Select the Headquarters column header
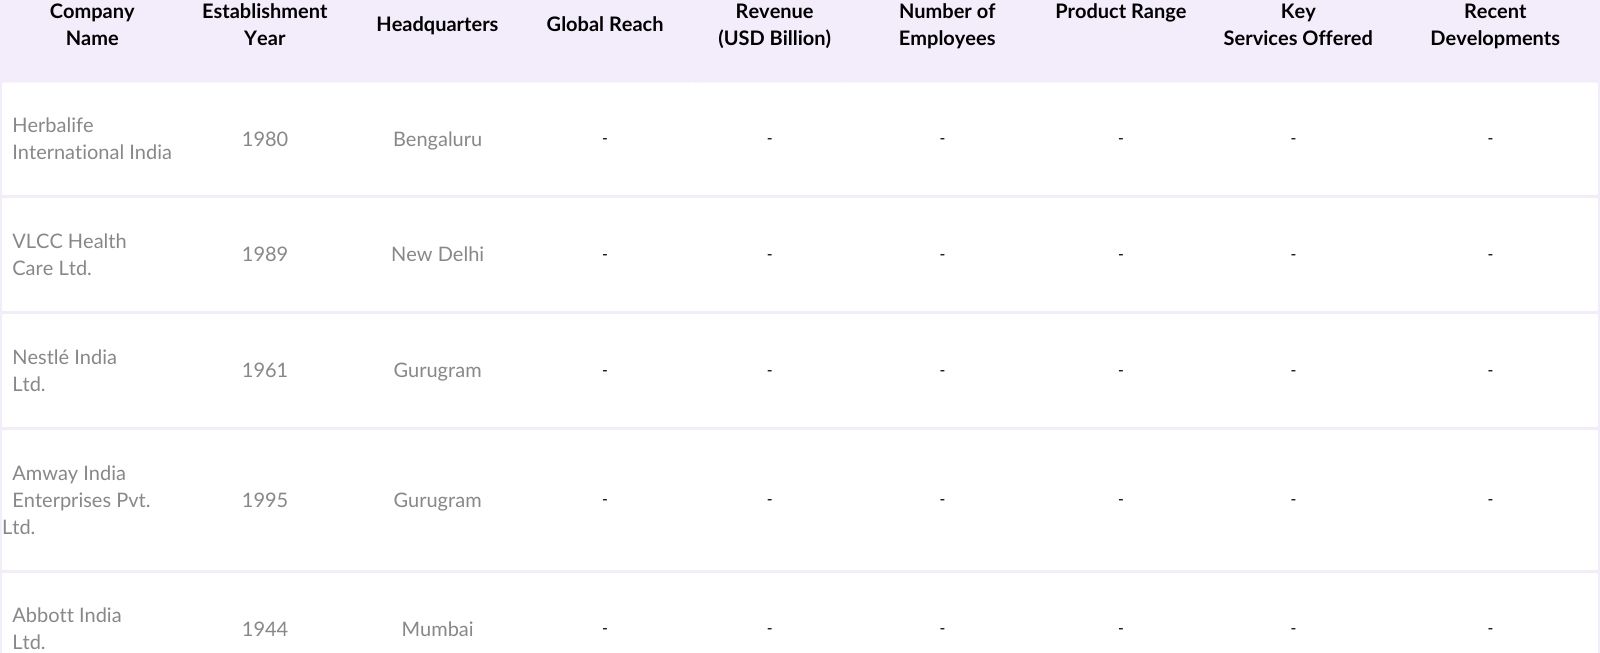Viewport: 1600px width, 653px height. click(437, 25)
